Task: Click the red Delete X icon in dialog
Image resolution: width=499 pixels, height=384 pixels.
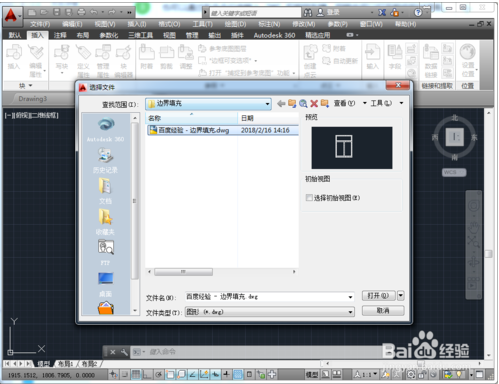Action: [x=314, y=103]
